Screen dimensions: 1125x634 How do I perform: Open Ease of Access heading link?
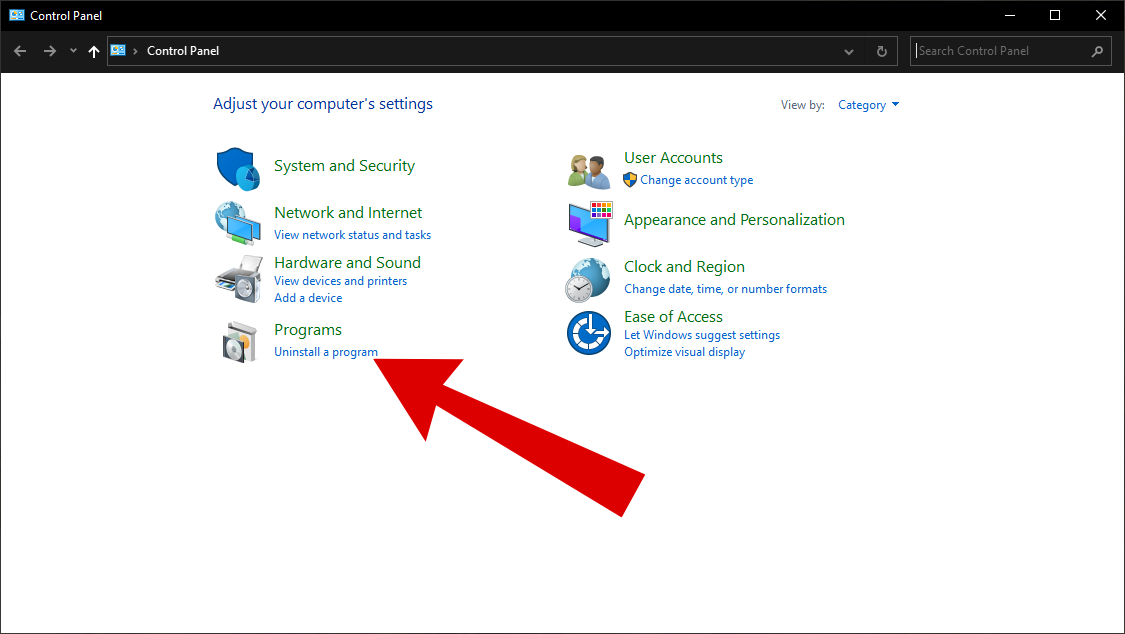pos(673,317)
